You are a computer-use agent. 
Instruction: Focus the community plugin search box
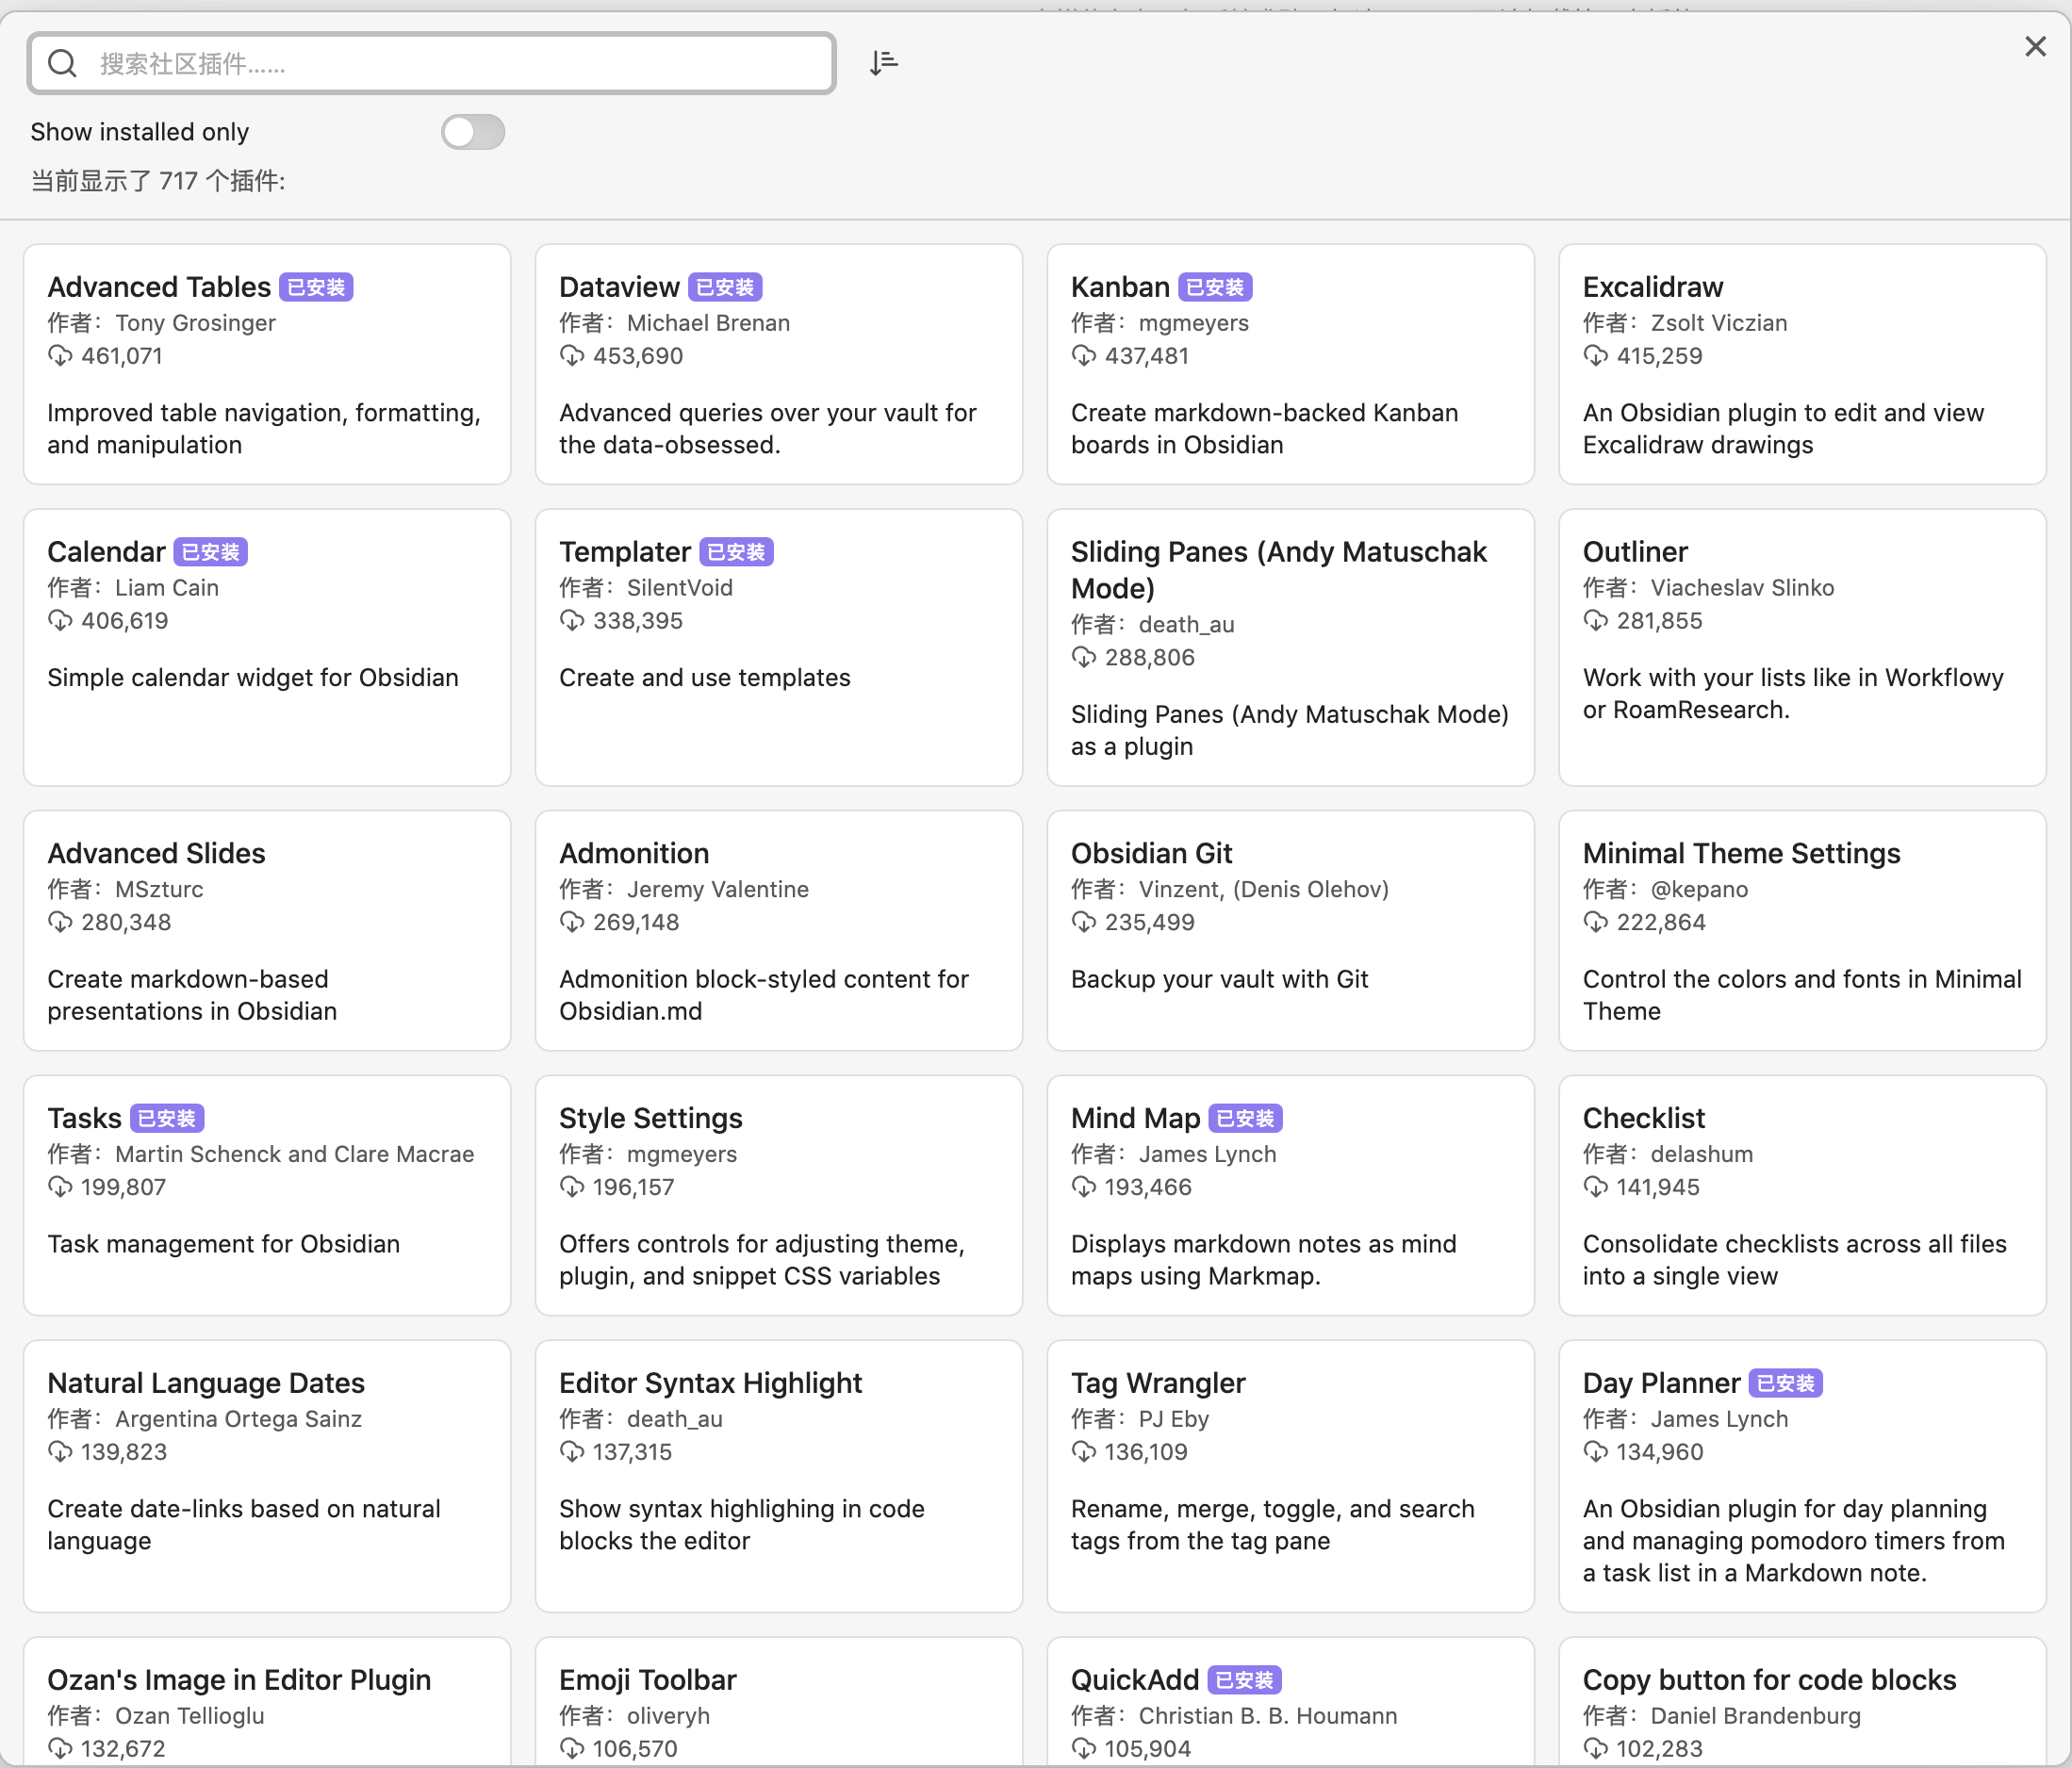point(450,63)
